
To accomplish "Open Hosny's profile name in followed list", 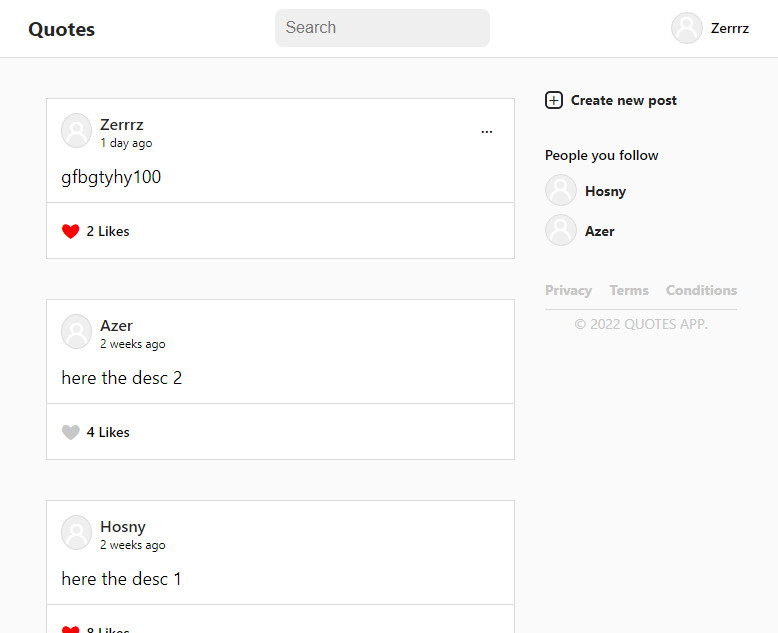I will pos(605,191).
